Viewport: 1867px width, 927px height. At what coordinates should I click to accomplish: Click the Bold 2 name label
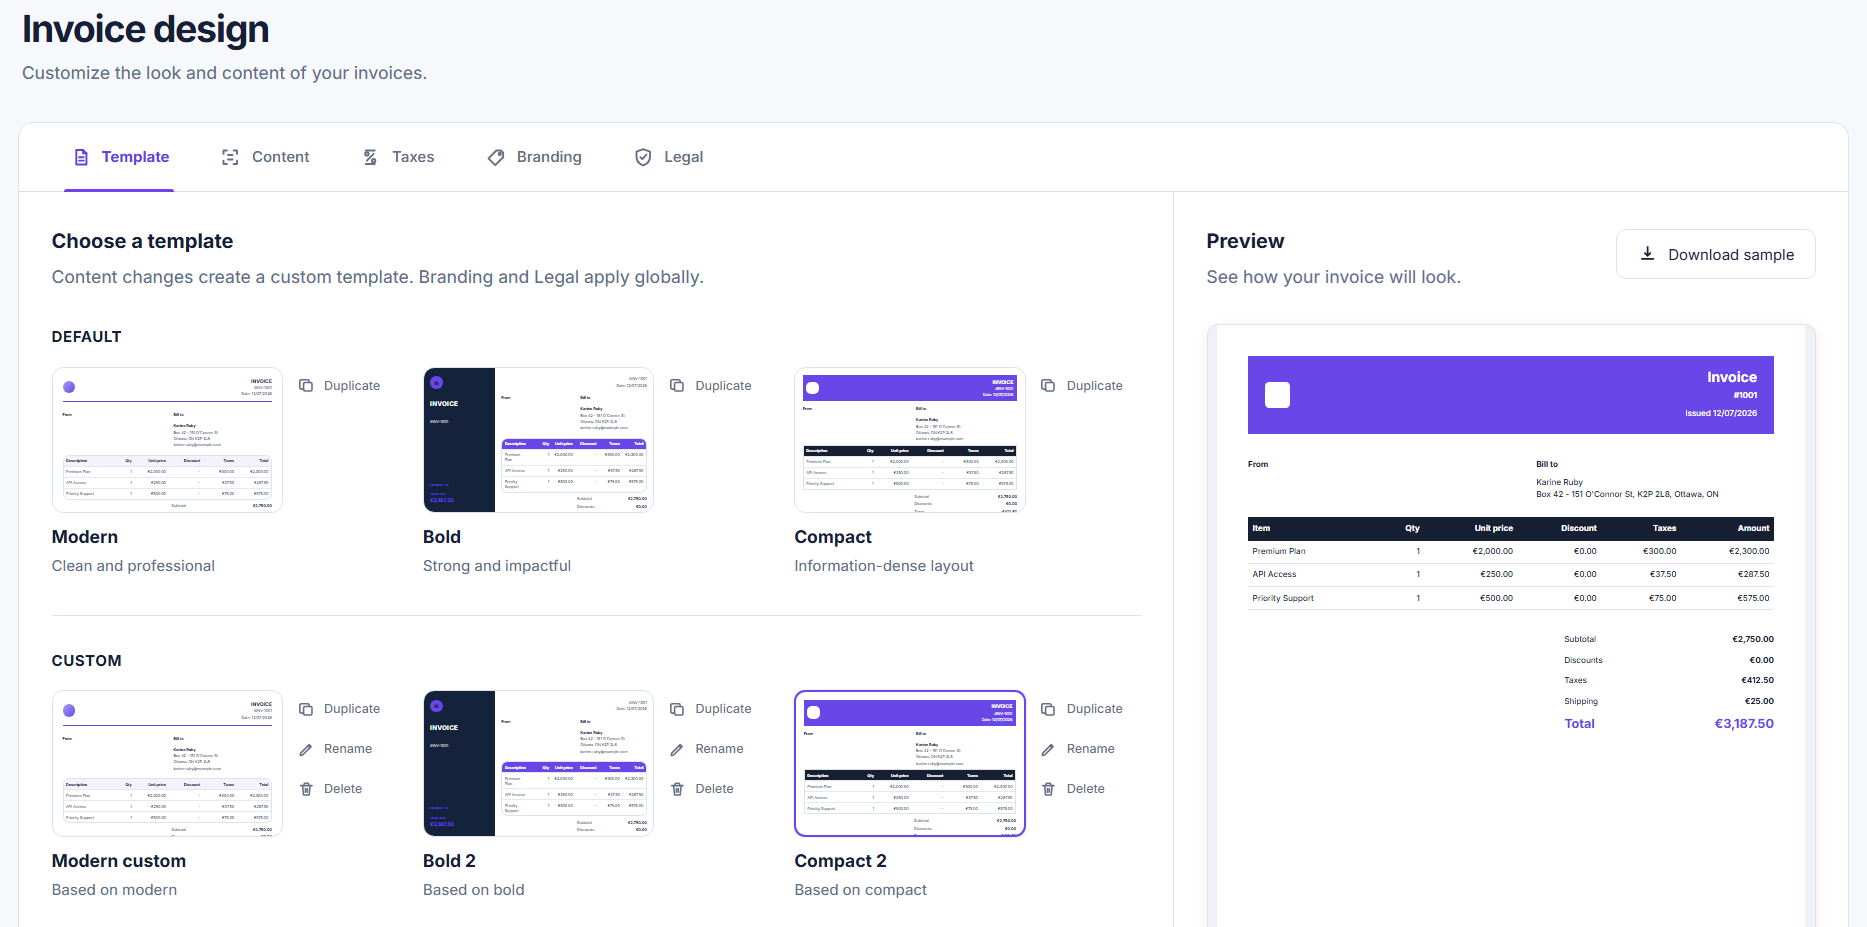coord(449,861)
